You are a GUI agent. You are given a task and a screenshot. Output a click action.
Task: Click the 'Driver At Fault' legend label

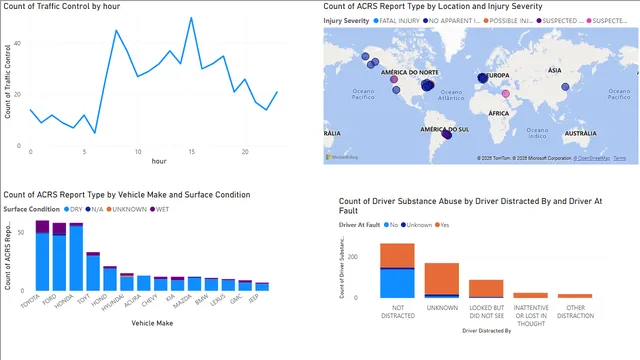(x=359, y=225)
